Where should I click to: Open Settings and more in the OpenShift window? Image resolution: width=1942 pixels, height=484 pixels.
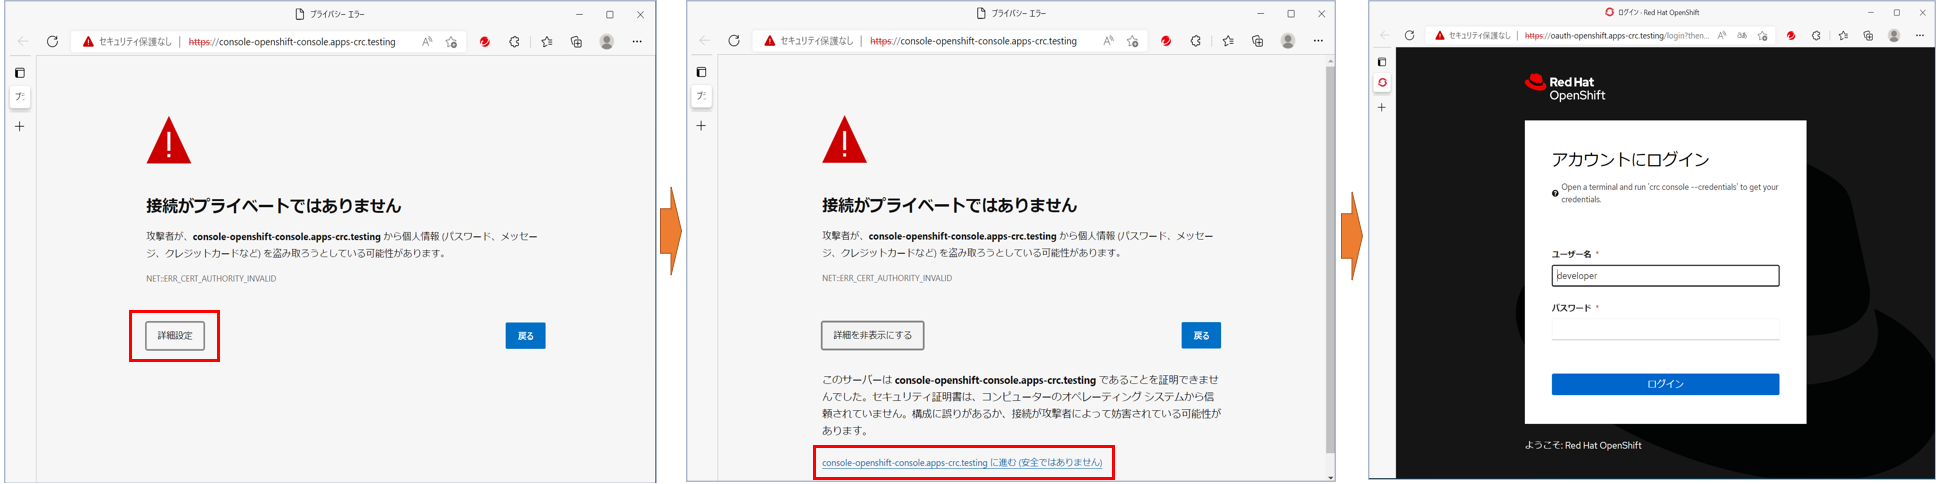pos(1920,35)
